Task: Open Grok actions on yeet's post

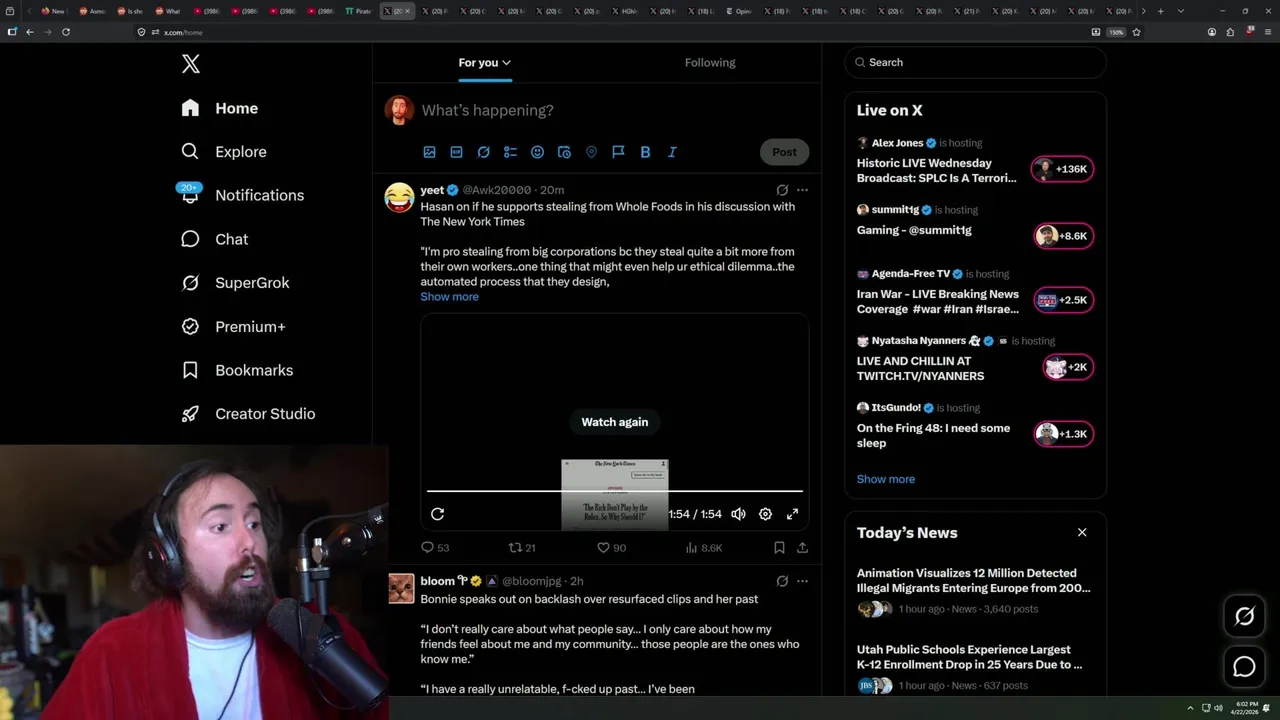Action: pyautogui.click(x=782, y=190)
